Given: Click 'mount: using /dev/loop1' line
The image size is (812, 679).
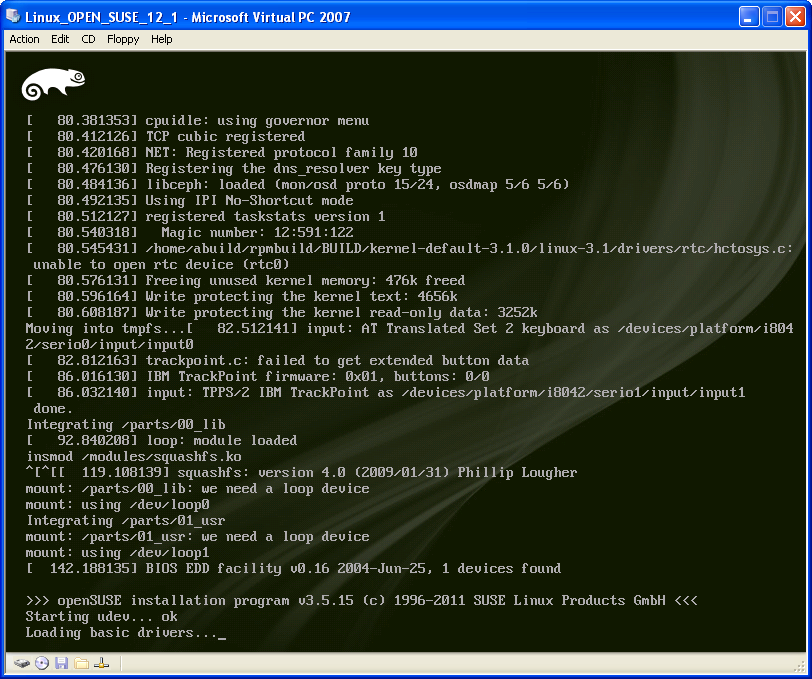Looking at the screenshot, I should tap(118, 554).
